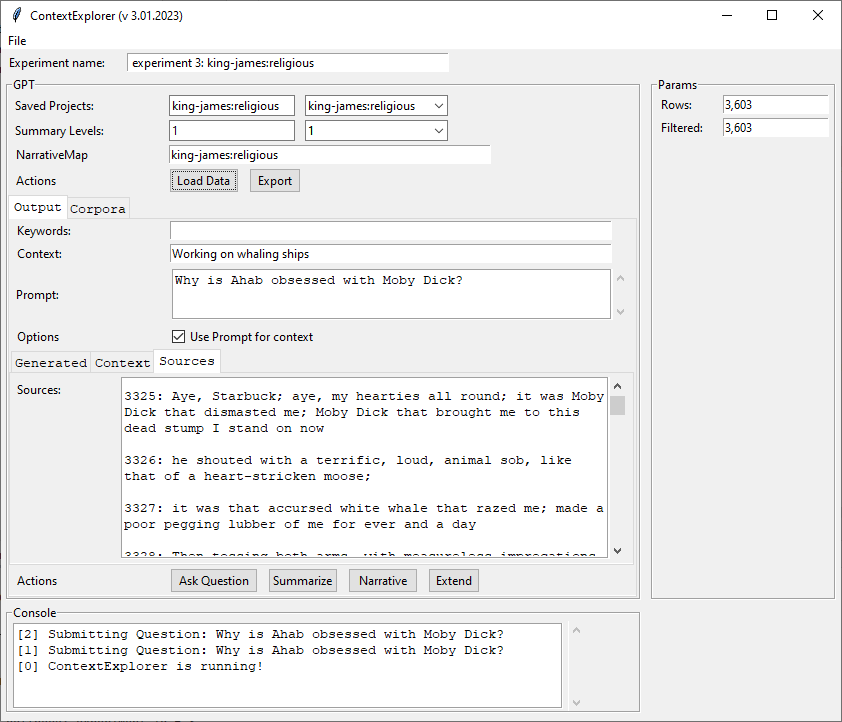
Task: Click the Context field with whaling ships text
Action: [x=390, y=254]
